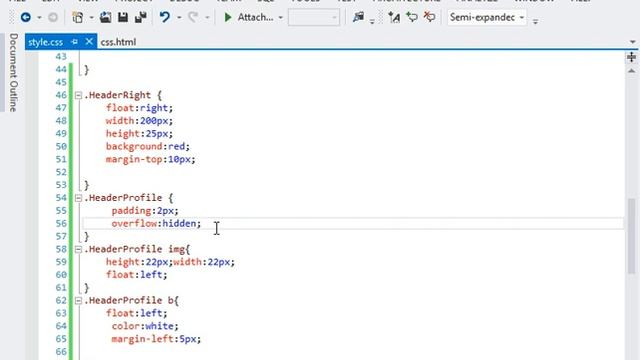The width and height of the screenshot is (640, 360).
Task: Click the Undo arrow icon
Action: (164, 17)
